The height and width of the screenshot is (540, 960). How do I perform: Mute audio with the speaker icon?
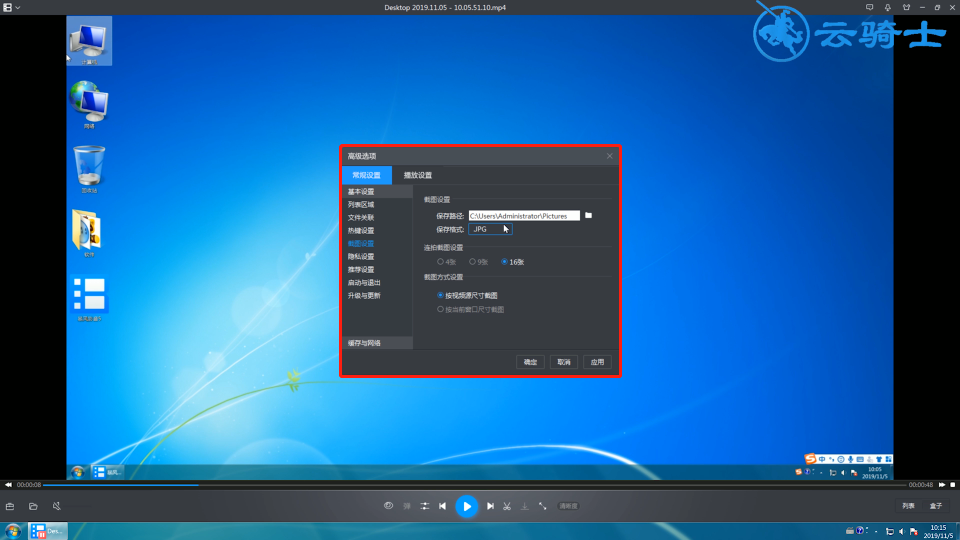pos(56,506)
